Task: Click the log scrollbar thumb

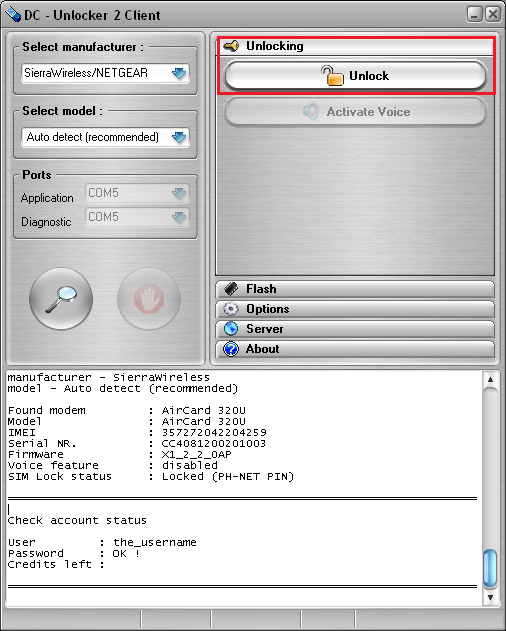Action: pyautogui.click(x=490, y=568)
